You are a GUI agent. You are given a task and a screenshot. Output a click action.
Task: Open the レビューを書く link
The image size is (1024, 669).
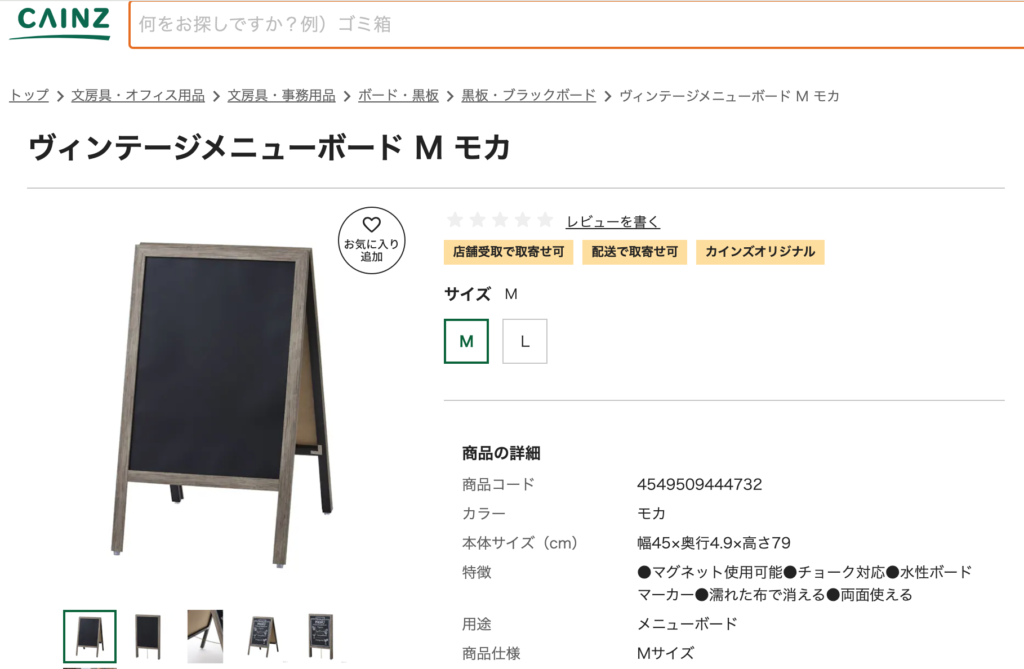tap(613, 222)
